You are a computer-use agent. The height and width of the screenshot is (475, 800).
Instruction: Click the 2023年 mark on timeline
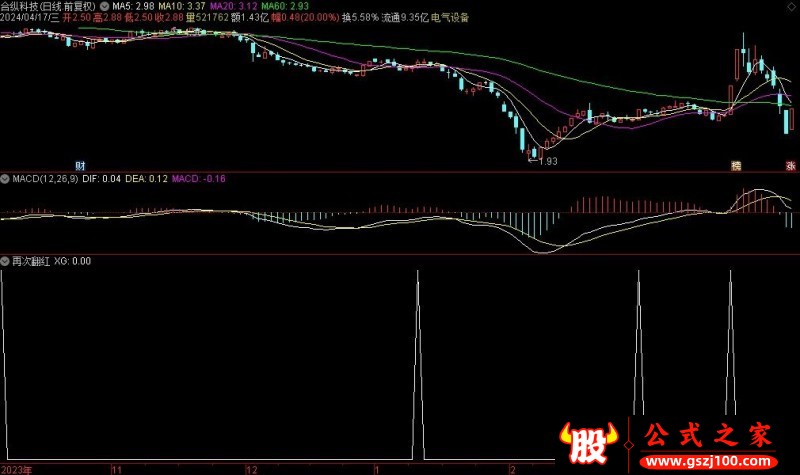(16, 468)
